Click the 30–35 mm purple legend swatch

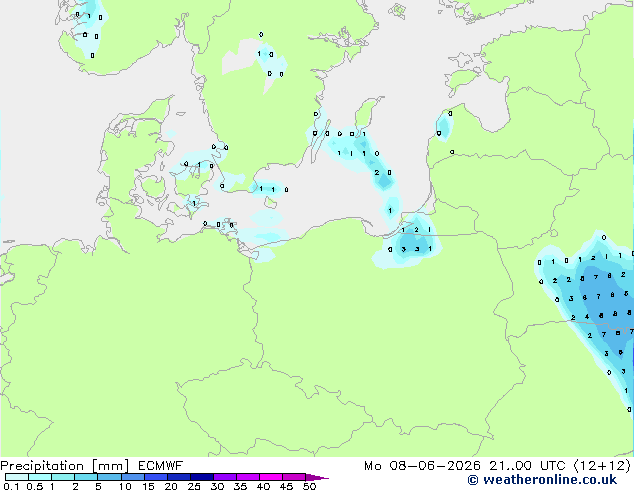tap(225, 477)
